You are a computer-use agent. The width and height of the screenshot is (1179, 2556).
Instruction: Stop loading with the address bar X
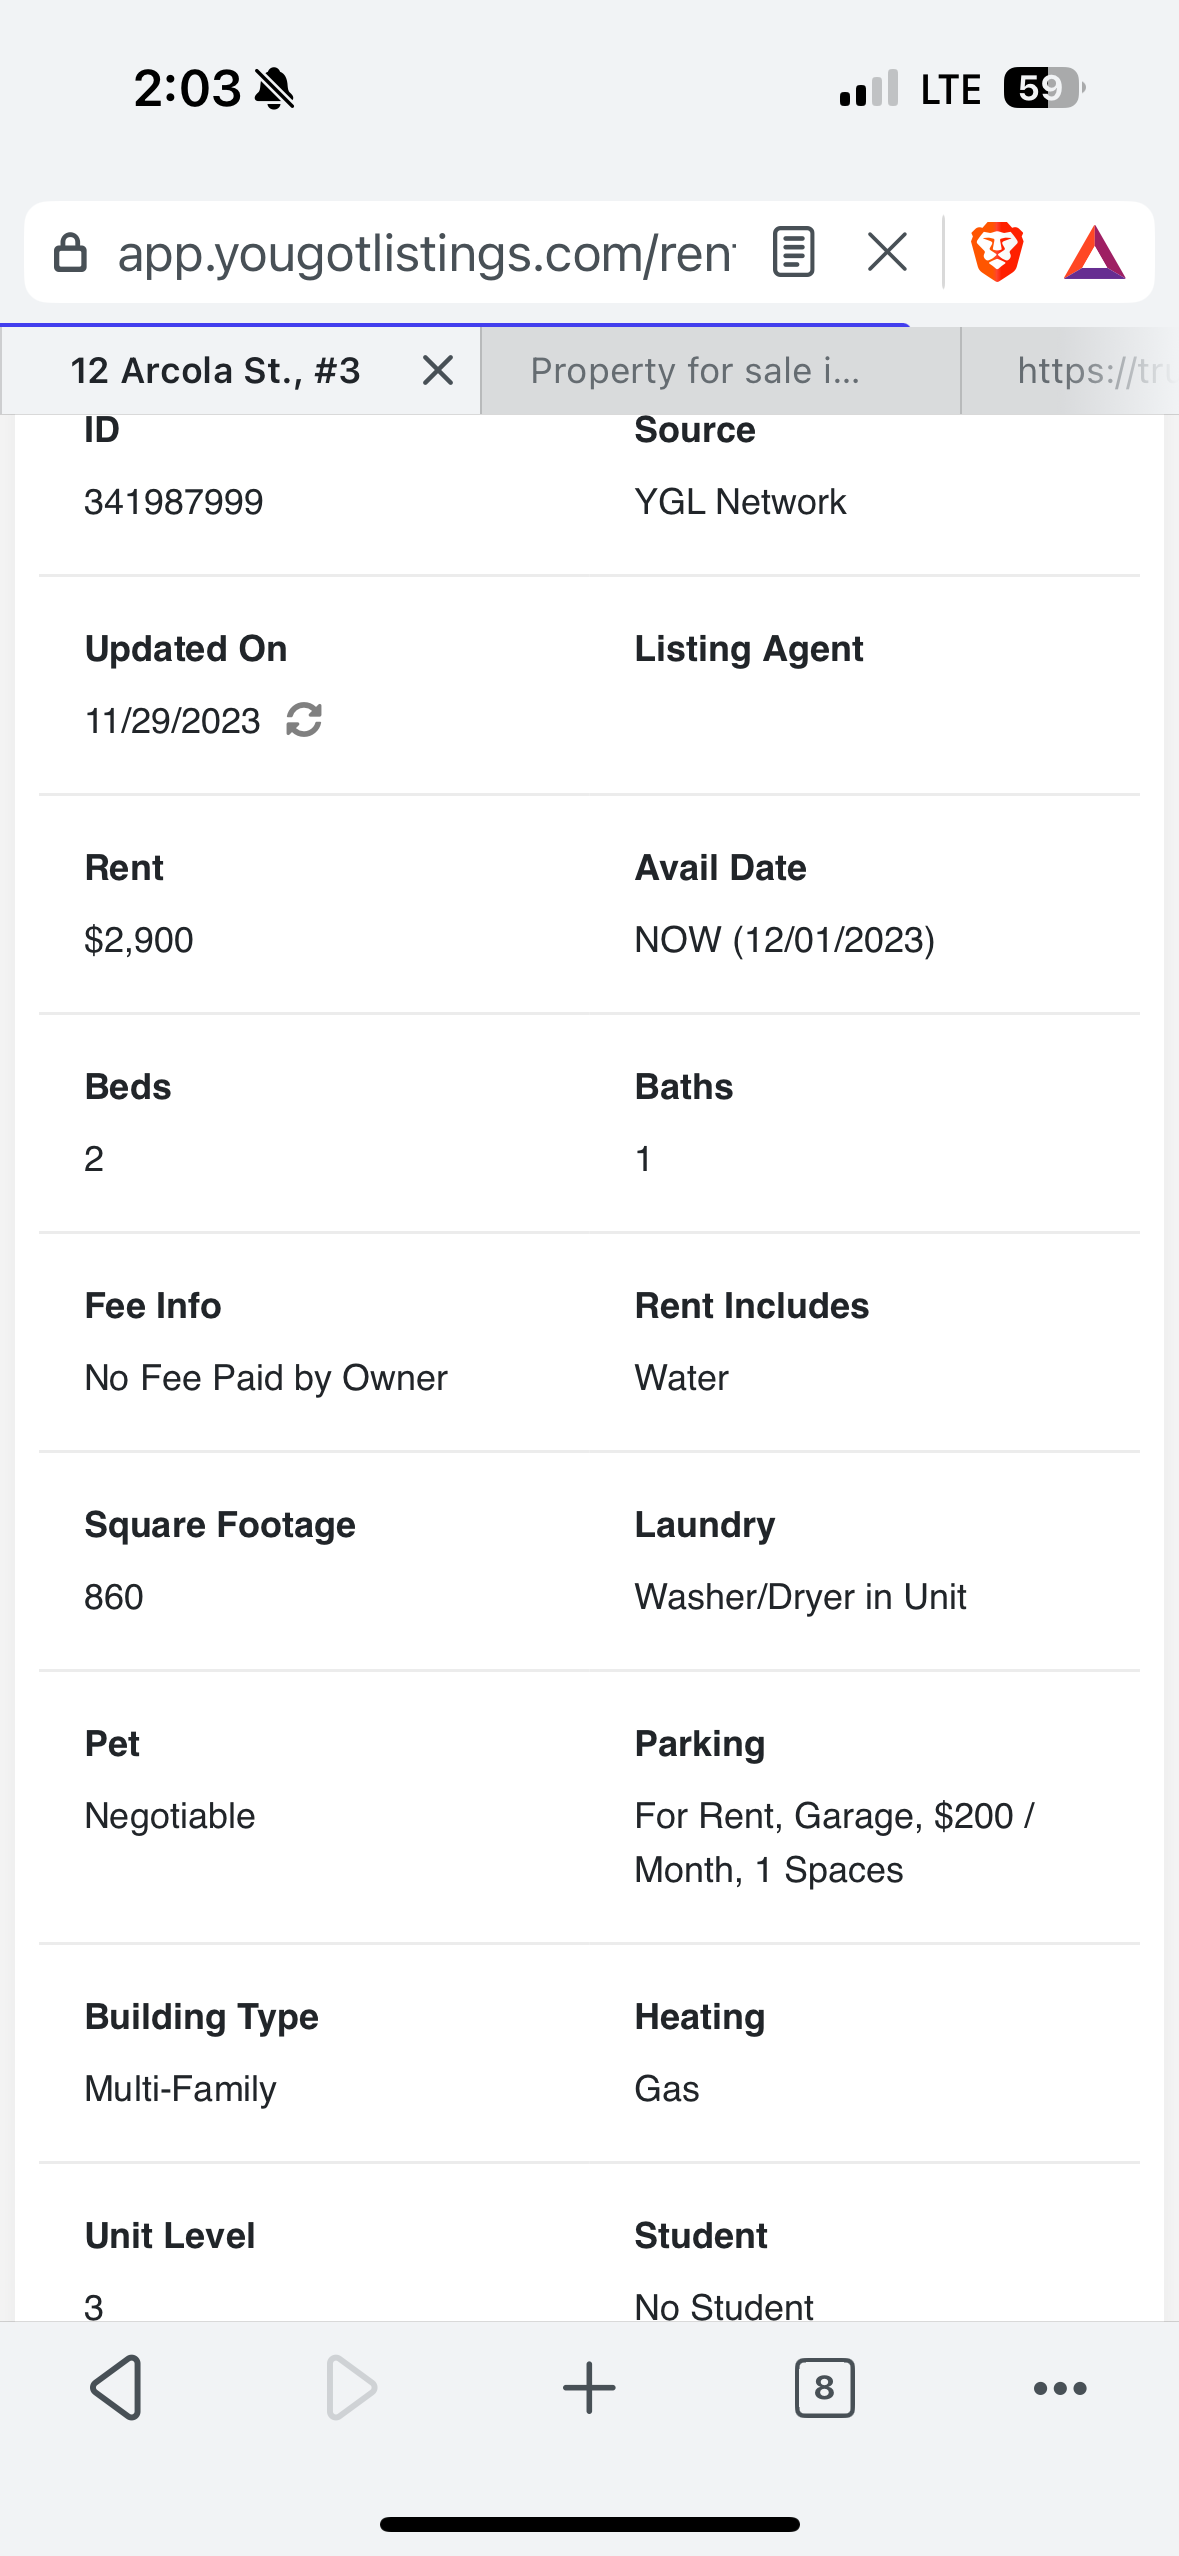pyautogui.click(x=887, y=252)
